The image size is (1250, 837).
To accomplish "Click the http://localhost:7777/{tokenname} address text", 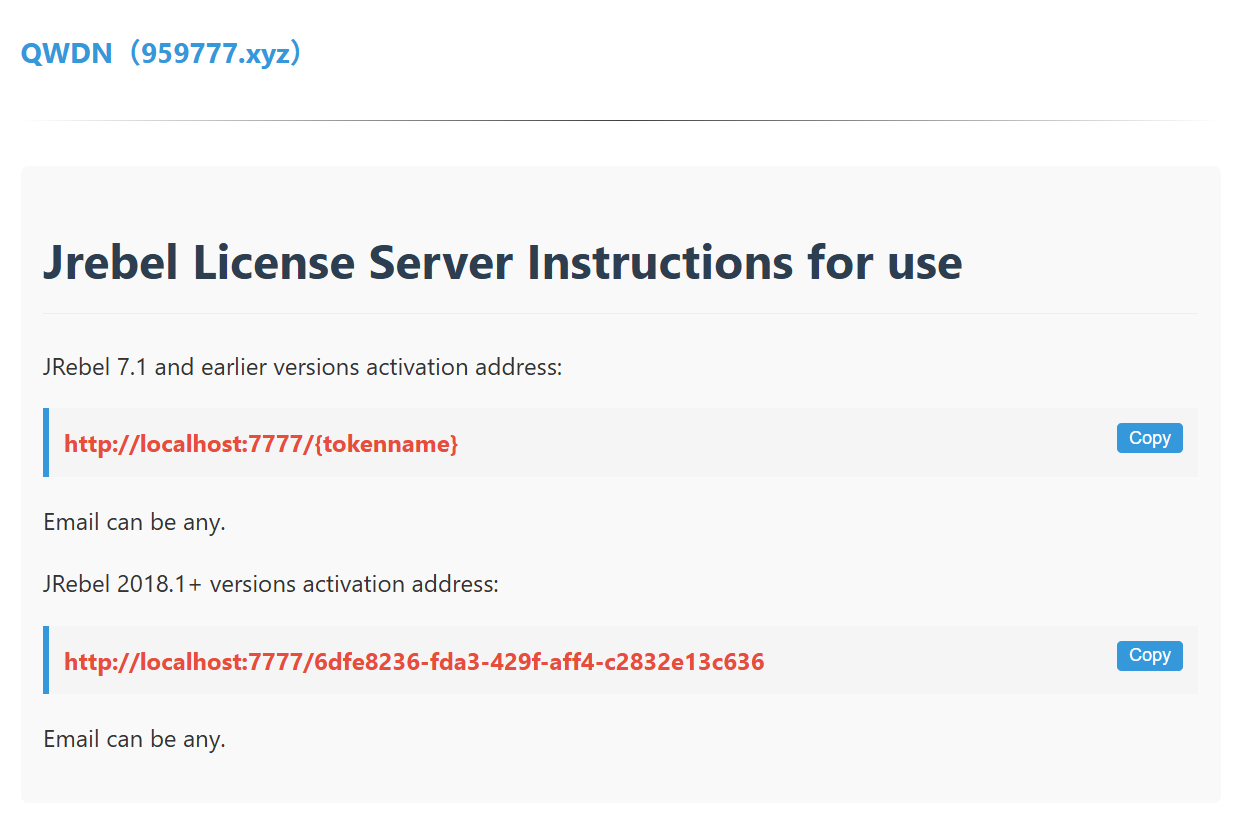I will pos(260,444).
